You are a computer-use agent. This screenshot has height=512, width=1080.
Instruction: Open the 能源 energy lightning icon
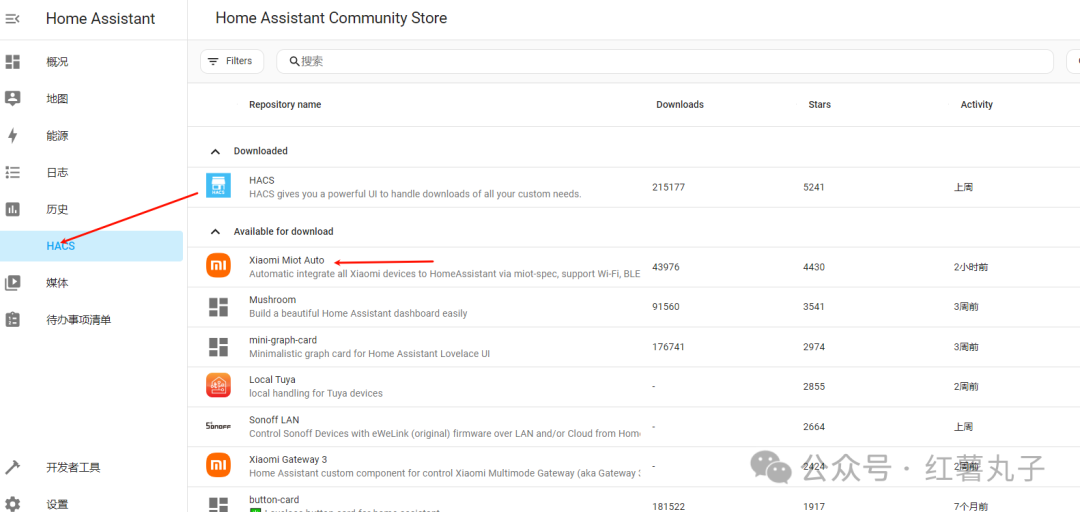point(12,136)
